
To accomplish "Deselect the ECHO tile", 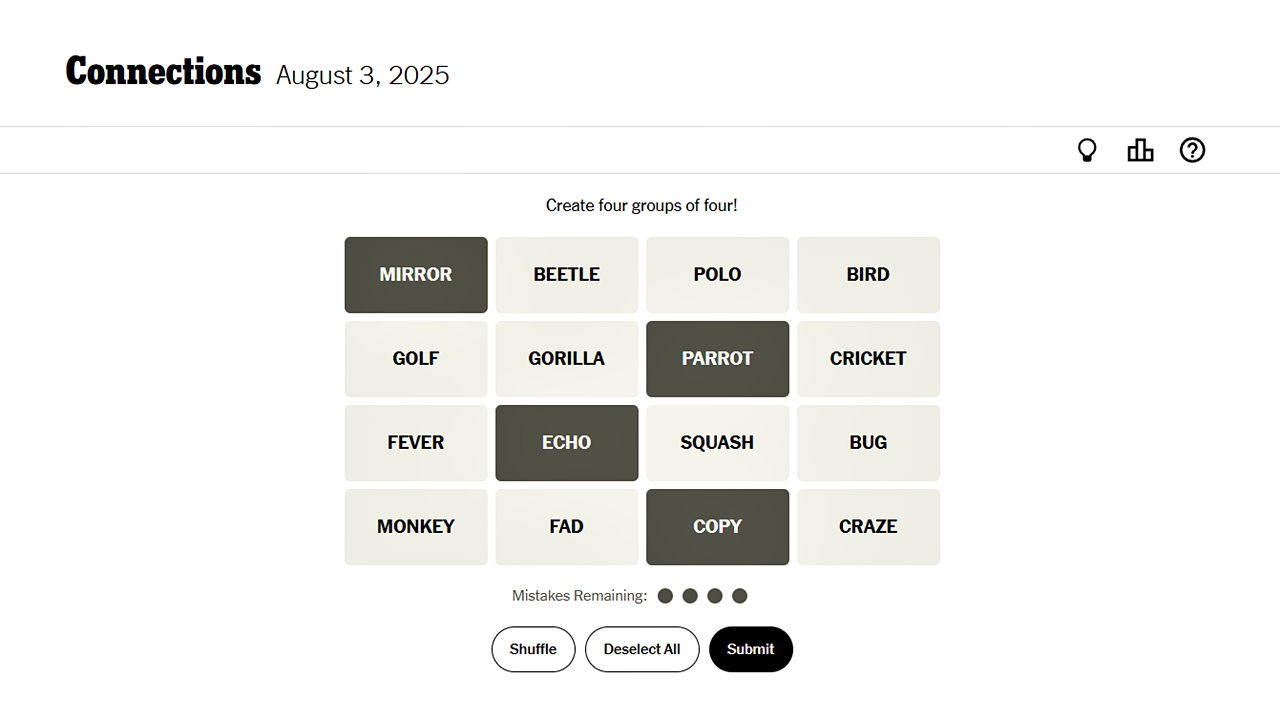I will (566, 443).
